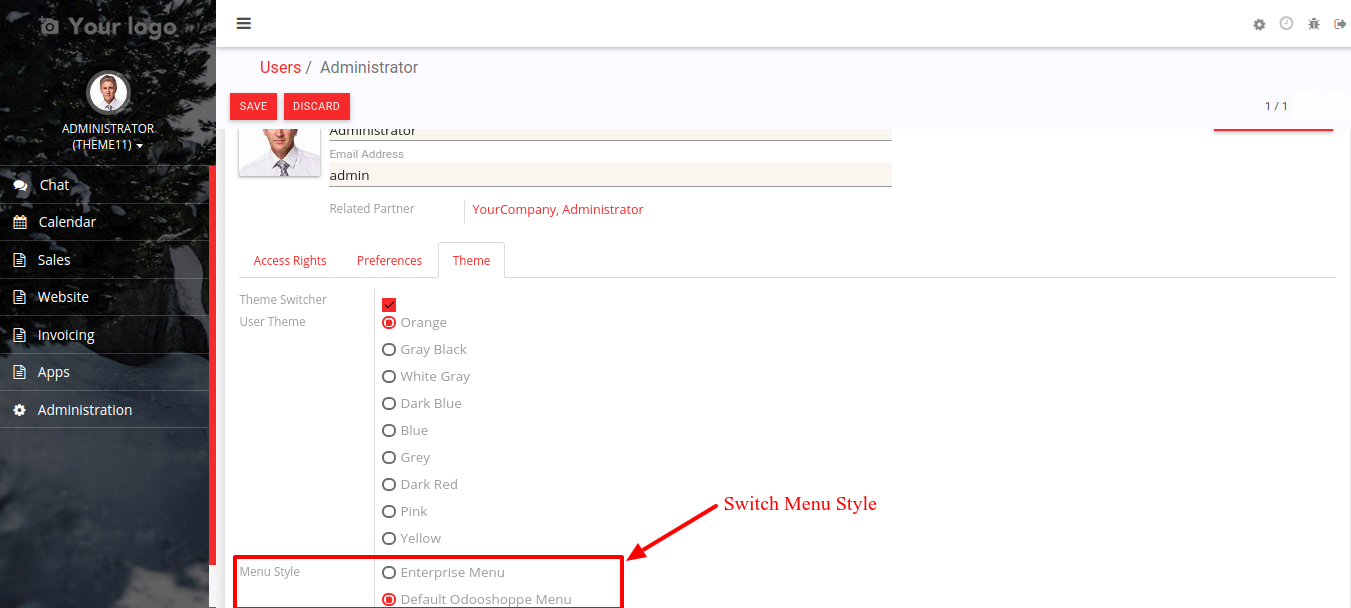Viewport: 1351px width, 608px height.
Task: Click the DISCARD button
Action: click(317, 106)
